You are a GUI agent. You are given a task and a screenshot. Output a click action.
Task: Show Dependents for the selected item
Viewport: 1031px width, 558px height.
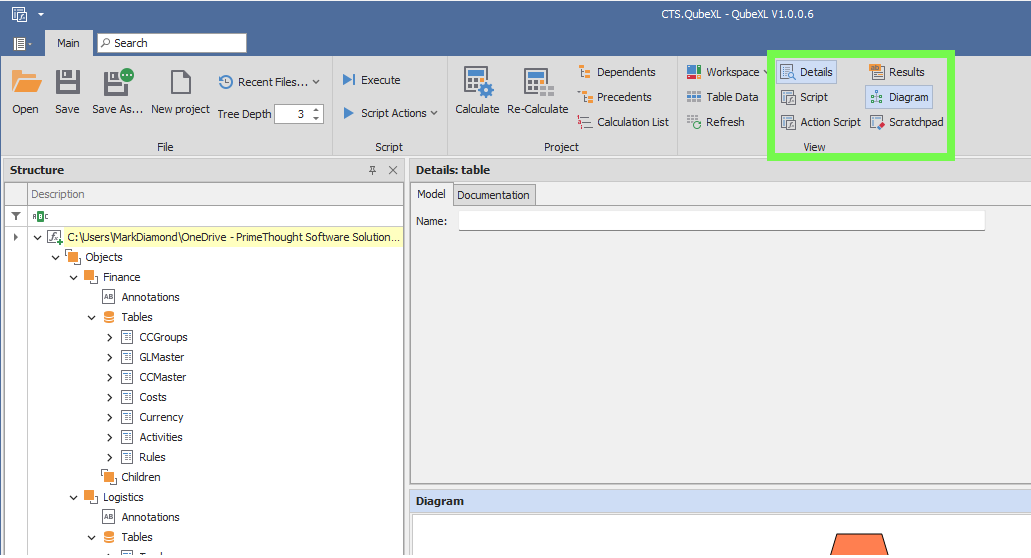(x=616, y=72)
